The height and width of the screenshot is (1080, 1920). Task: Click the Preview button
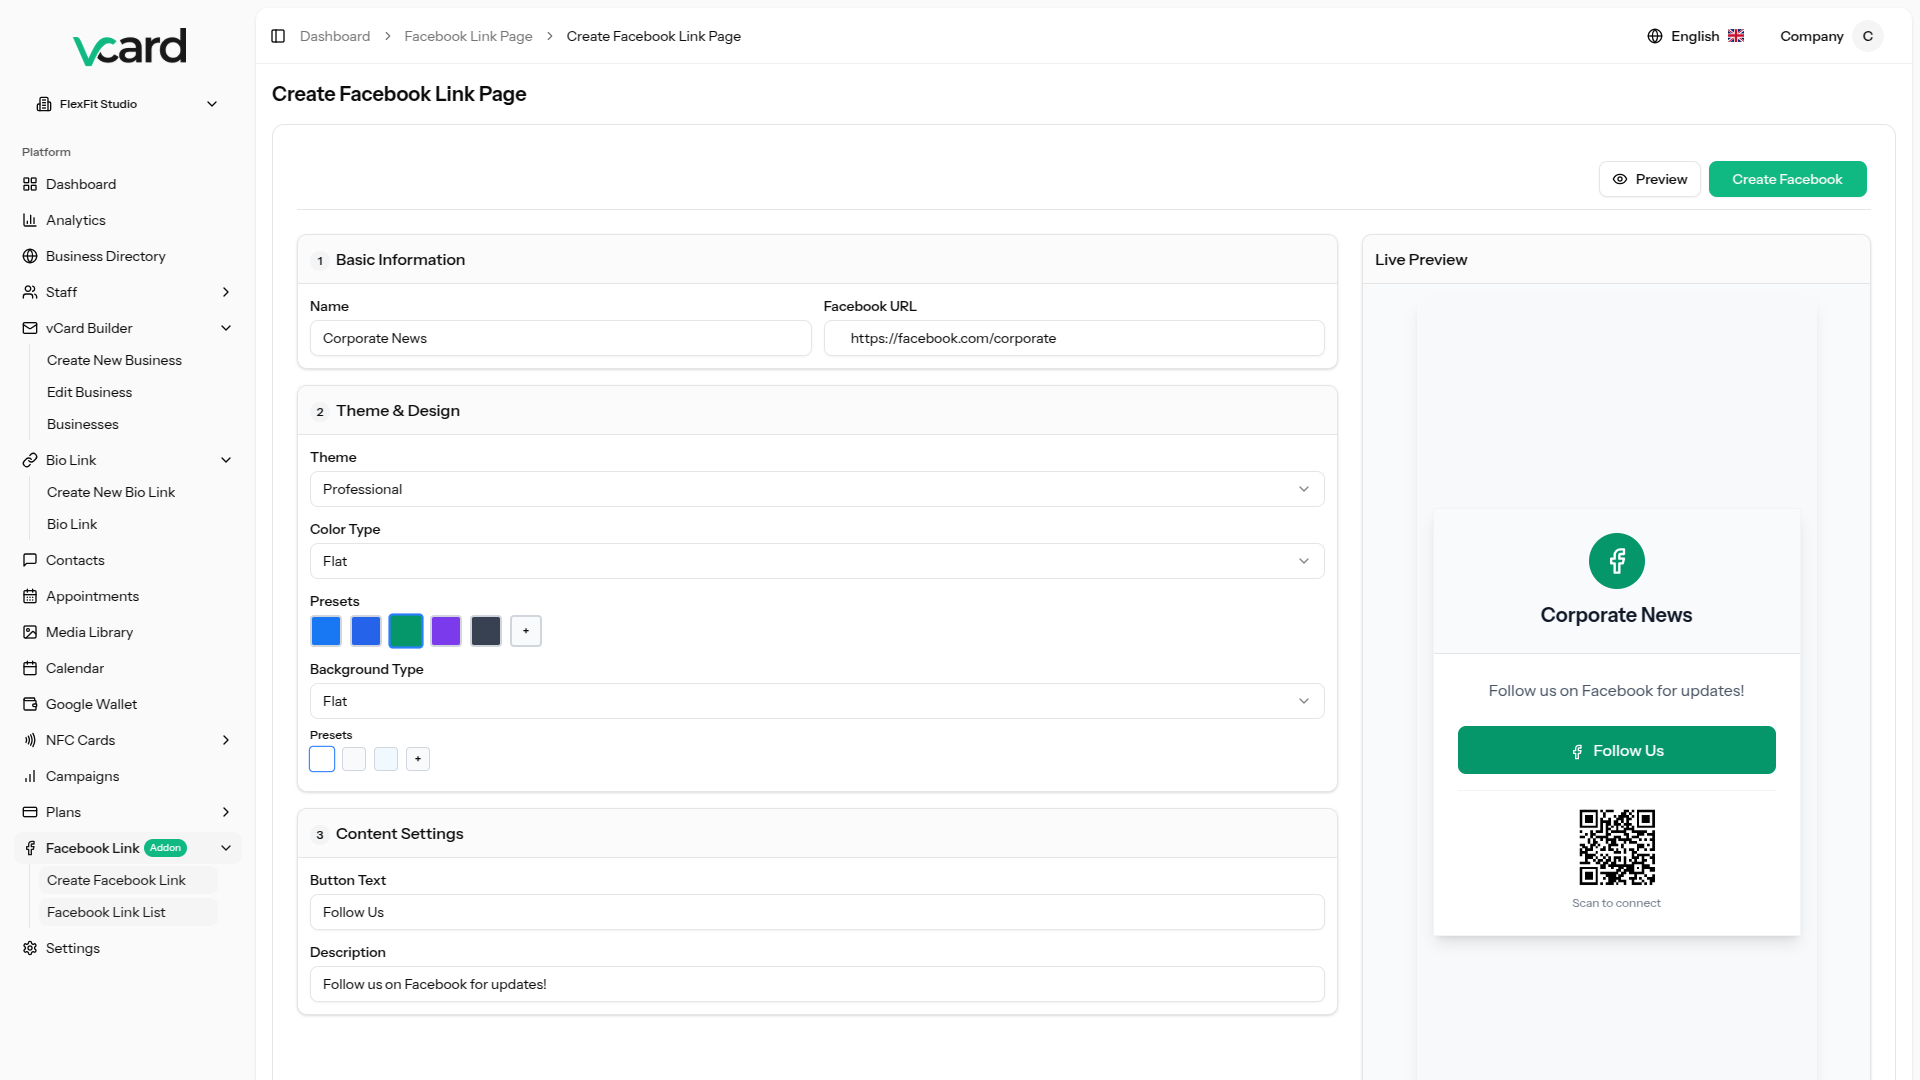pos(1649,179)
